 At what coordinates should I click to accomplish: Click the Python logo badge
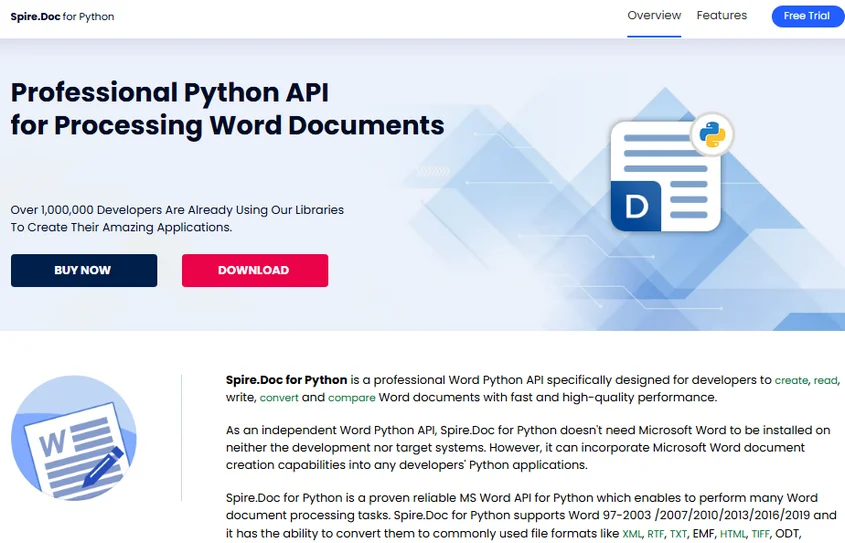[712, 134]
